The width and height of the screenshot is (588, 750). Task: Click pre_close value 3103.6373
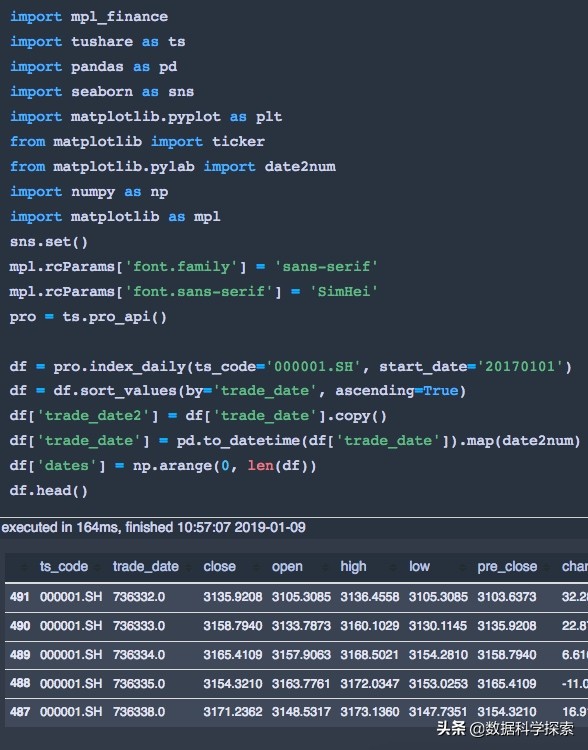coord(507,597)
